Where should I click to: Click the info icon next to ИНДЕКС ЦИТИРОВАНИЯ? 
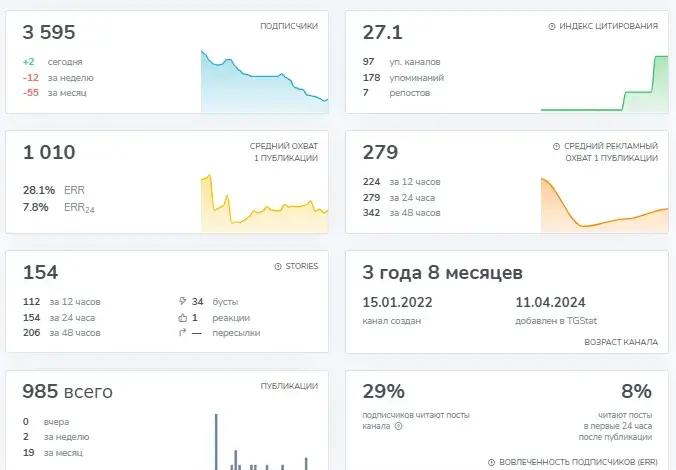coord(551,26)
